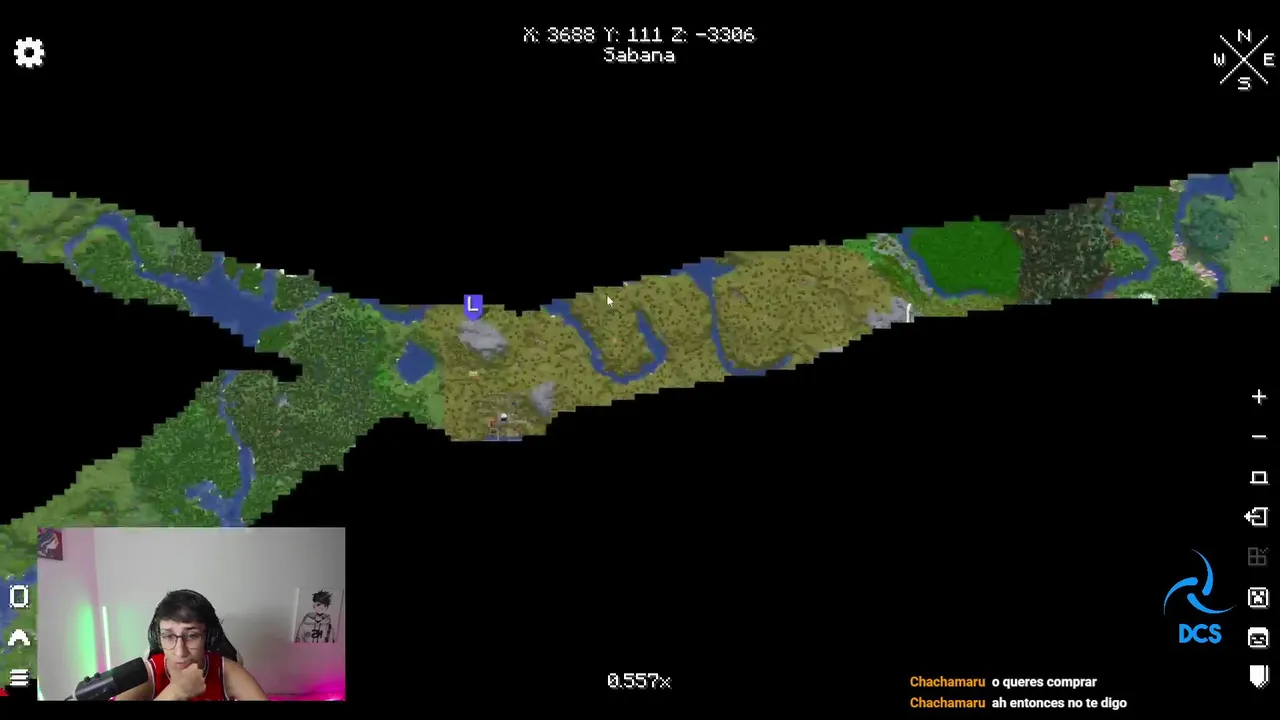Zoom out with the minus icon
The height and width of the screenshot is (720, 1280).
click(1258, 437)
